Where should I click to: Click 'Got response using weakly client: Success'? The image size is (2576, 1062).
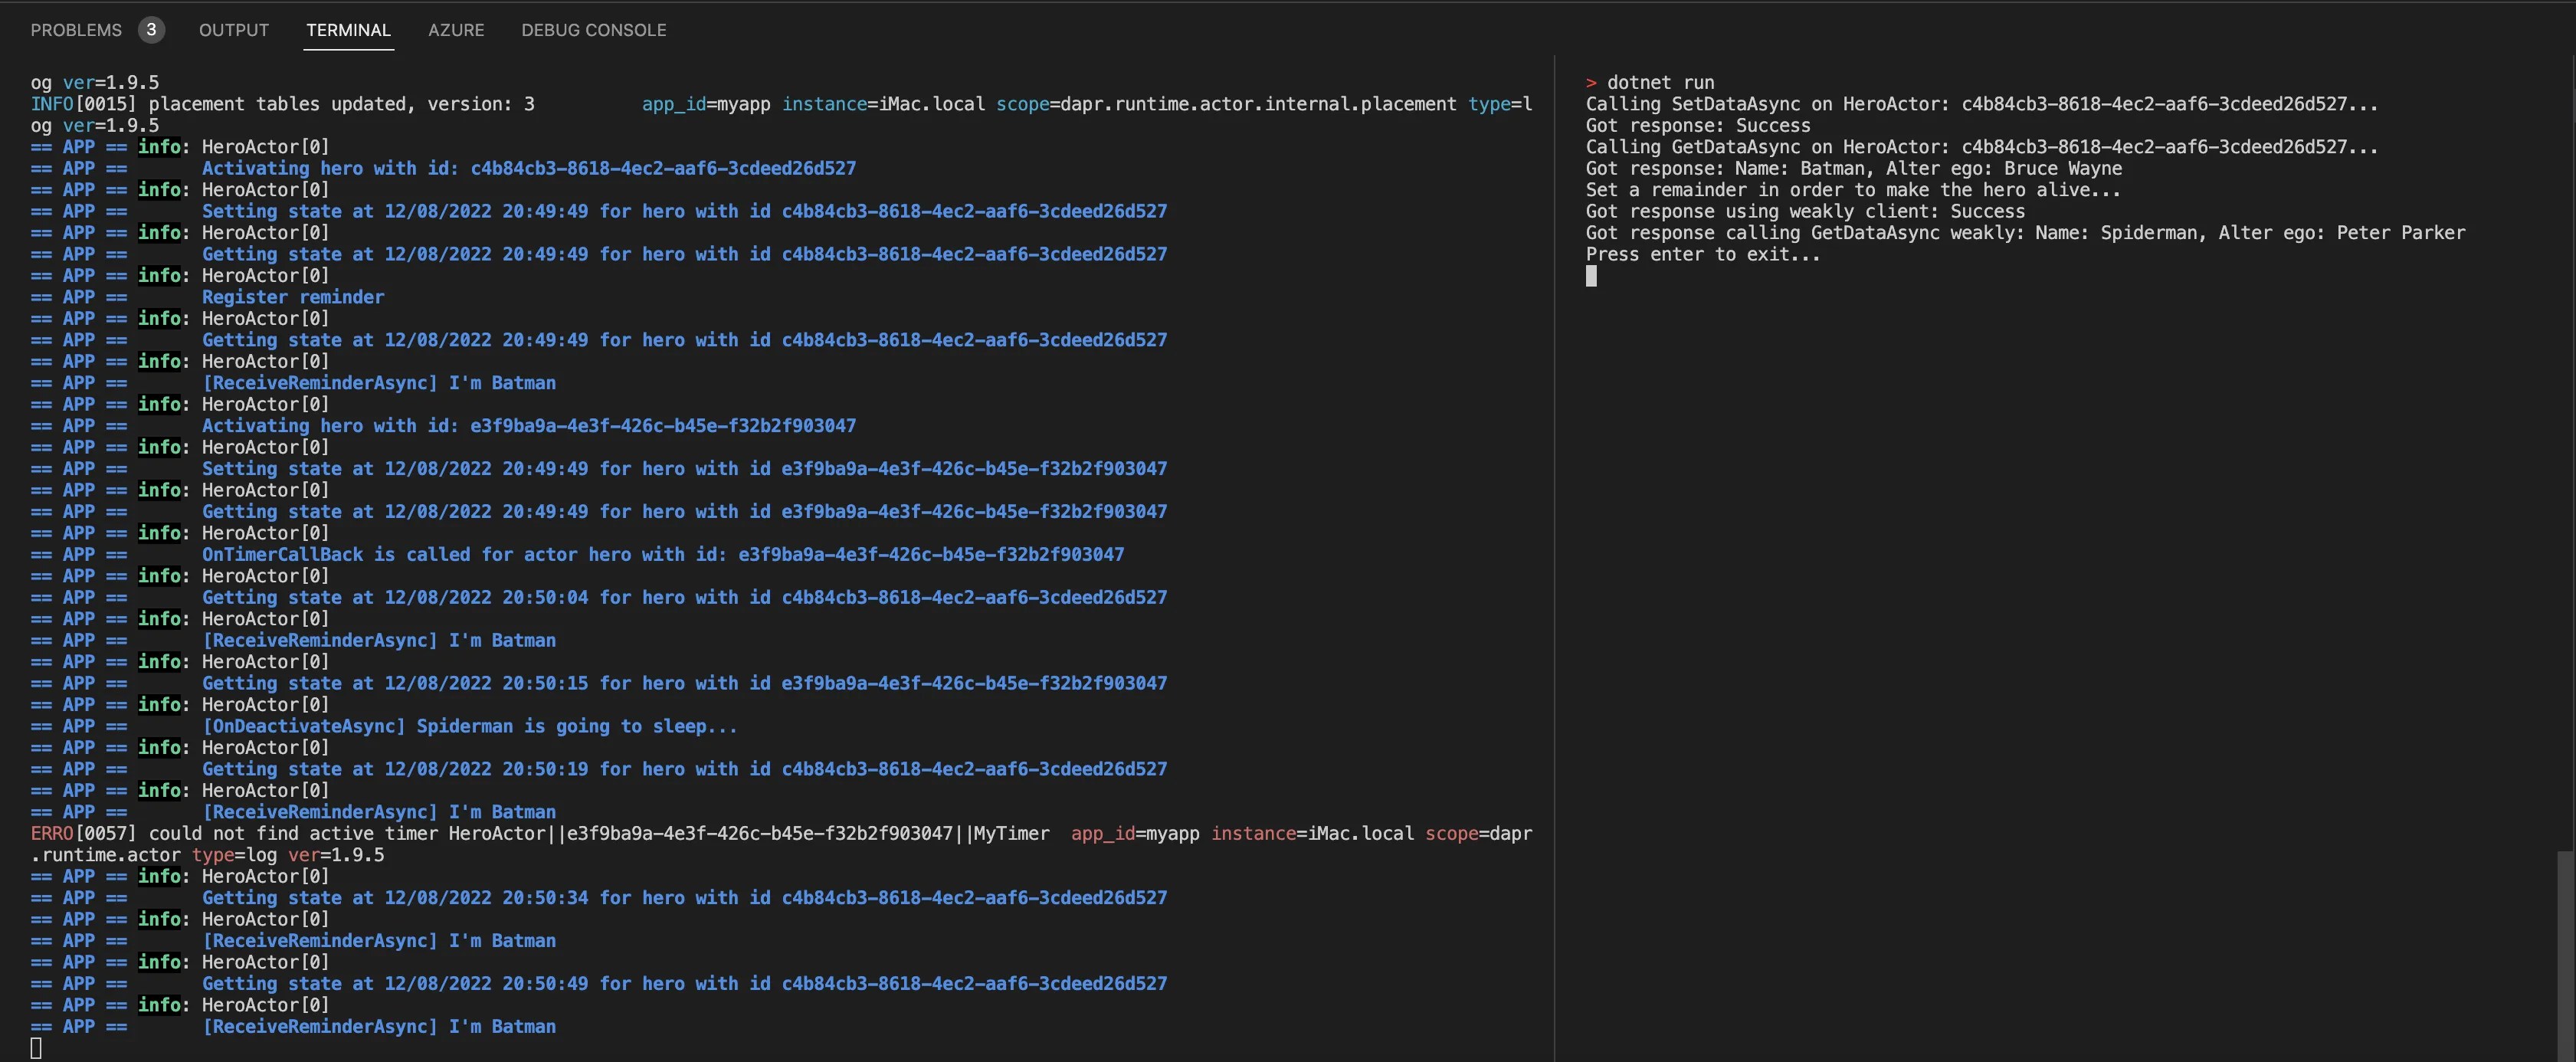coord(1805,211)
